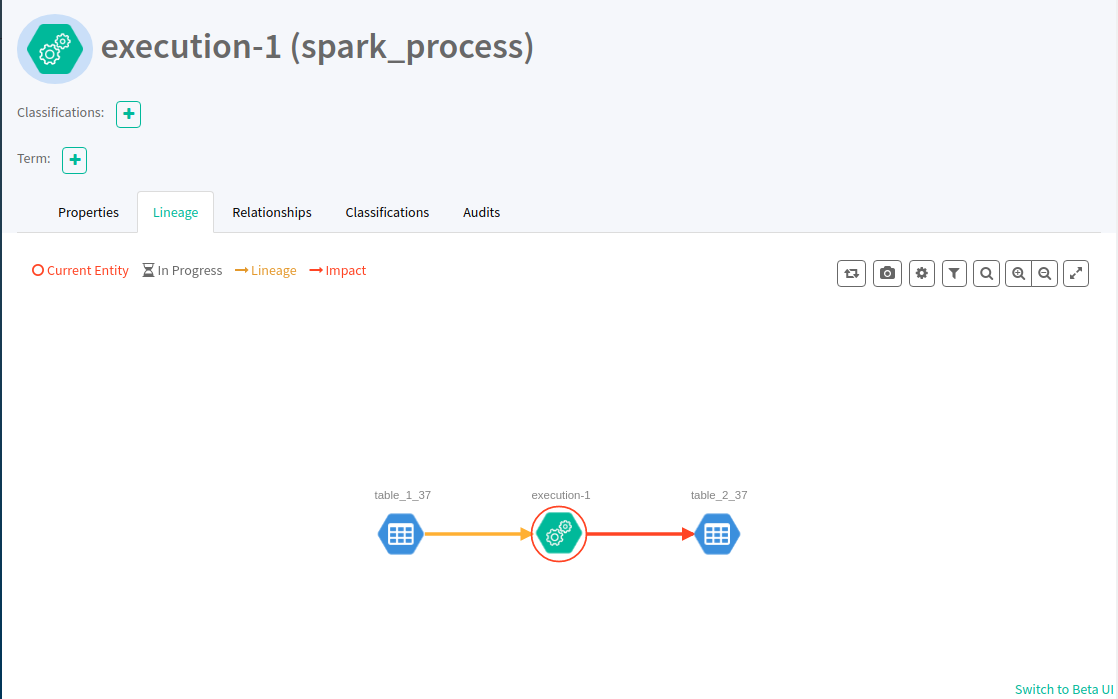Viewport: 1118px width, 699px height.
Task: Select the table_1_37 node icon
Action: 401,534
